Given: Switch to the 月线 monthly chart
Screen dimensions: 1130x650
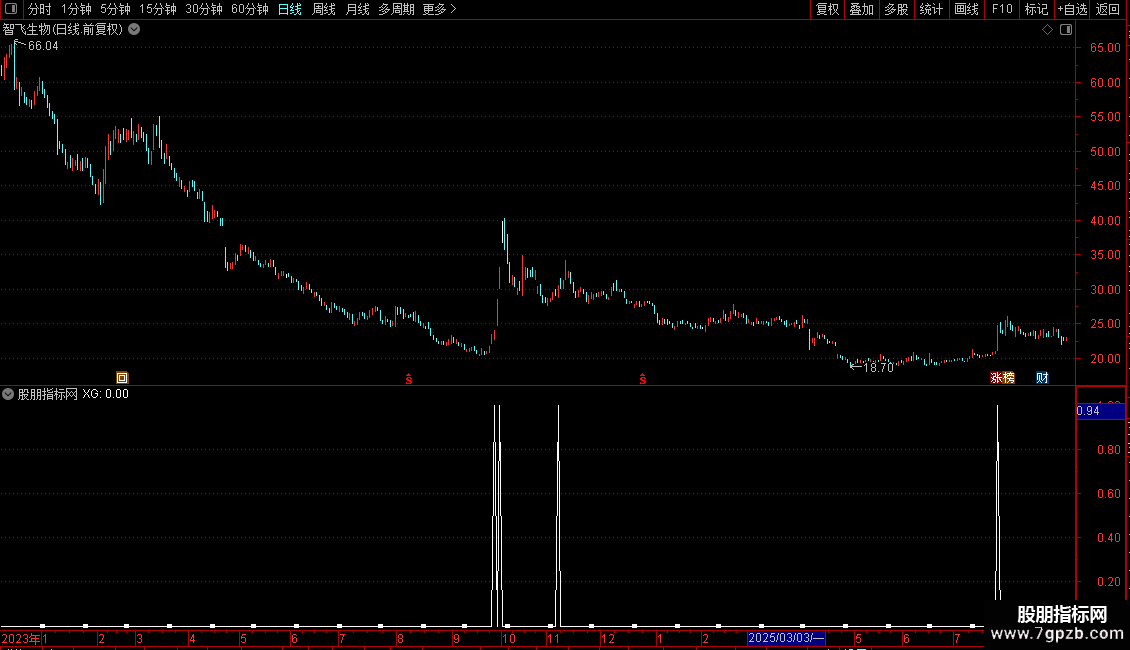Looking at the screenshot, I should pos(357,9).
